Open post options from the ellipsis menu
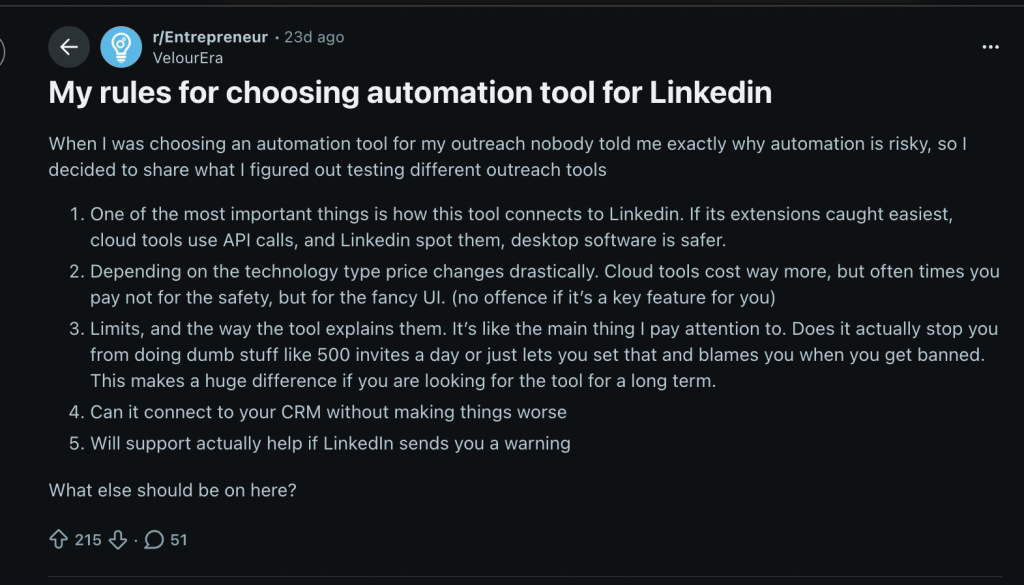The height and width of the screenshot is (585, 1024). 990,46
